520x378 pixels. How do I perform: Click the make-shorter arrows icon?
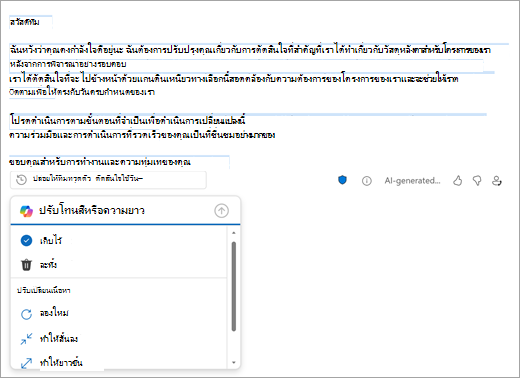coord(26,339)
